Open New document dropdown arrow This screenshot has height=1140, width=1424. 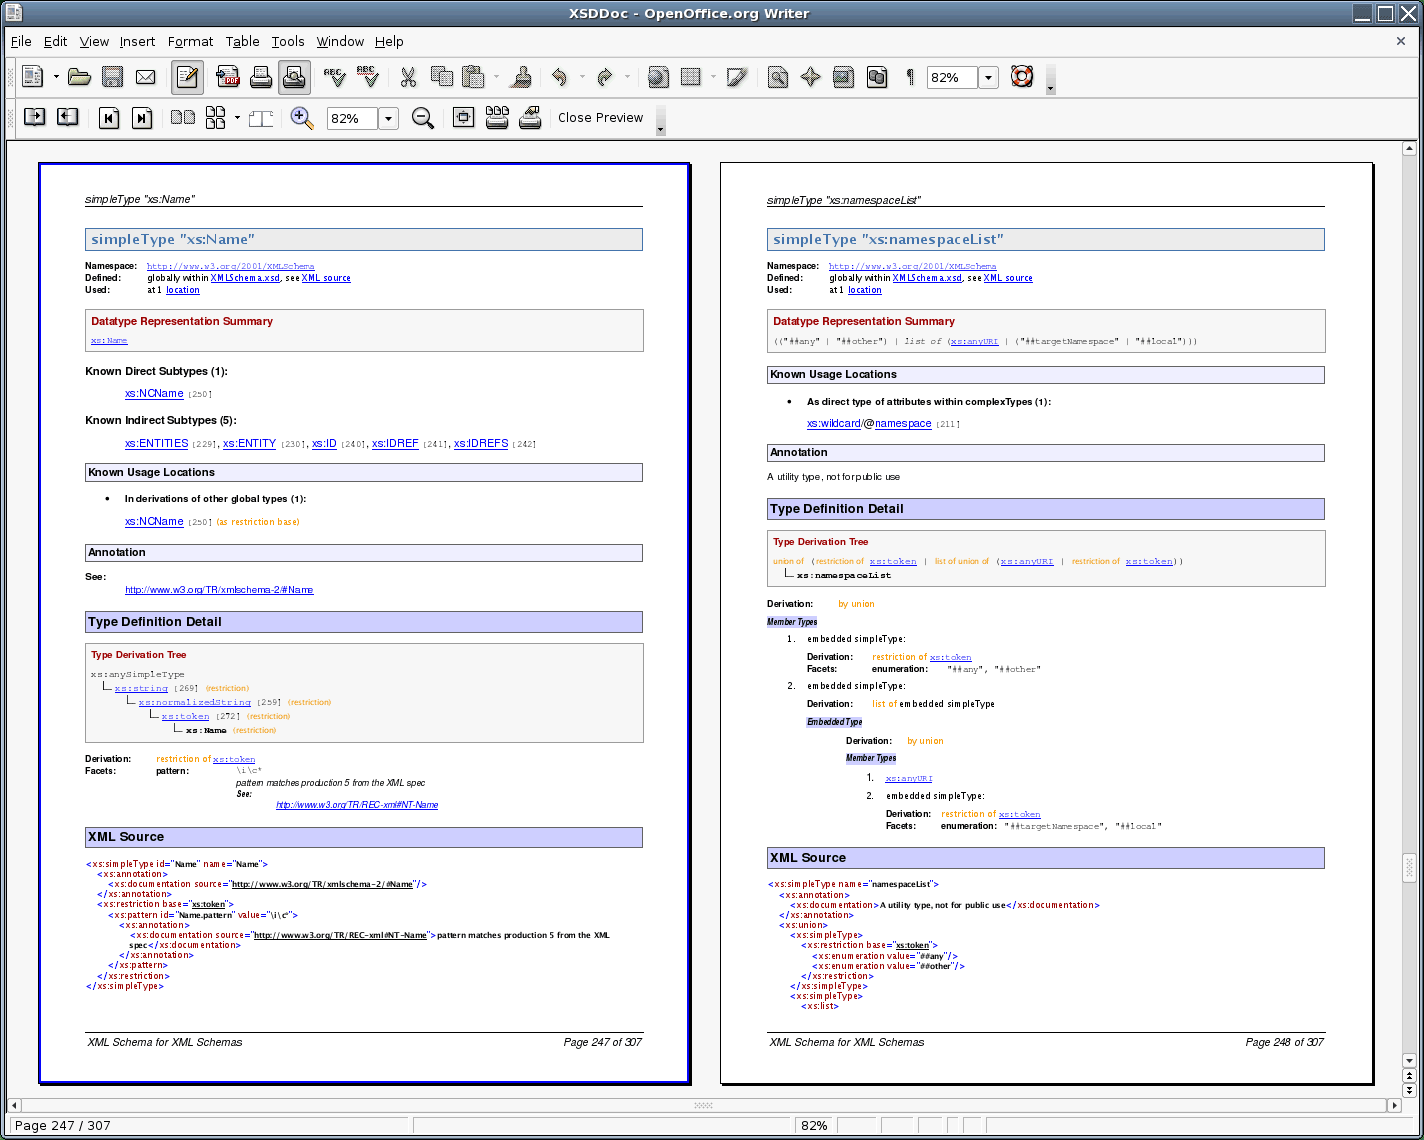click(x=56, y=77)
